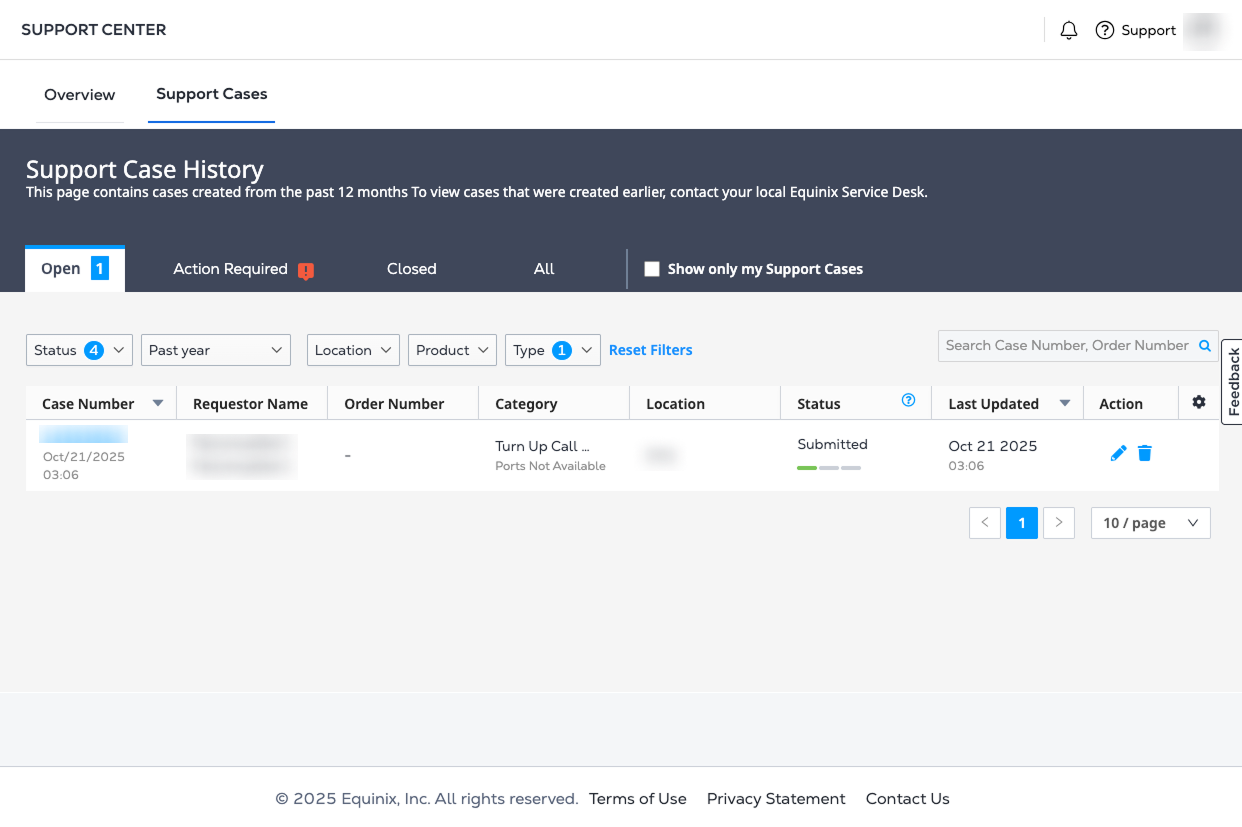The image size is (1242, 827).
Task: Expand the Status filter dropdown
Action: [x=79, y=350]
